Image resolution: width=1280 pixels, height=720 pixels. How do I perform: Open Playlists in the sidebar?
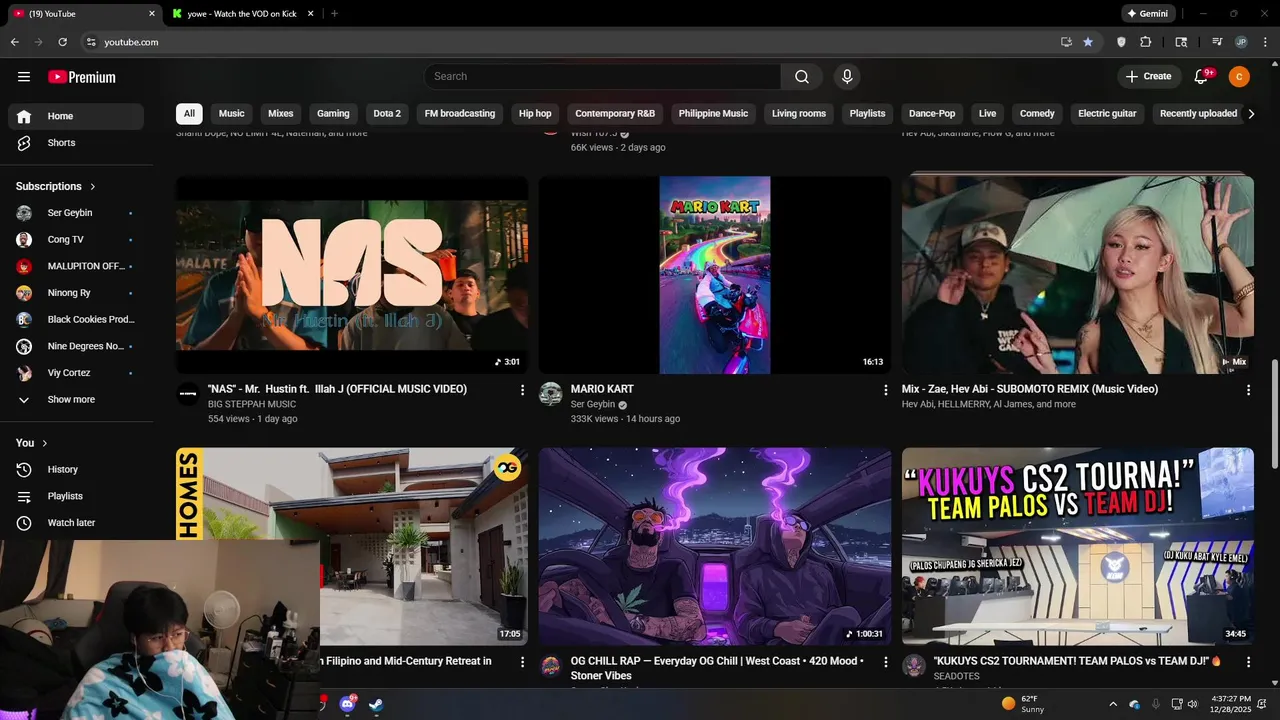click(76, 496)
